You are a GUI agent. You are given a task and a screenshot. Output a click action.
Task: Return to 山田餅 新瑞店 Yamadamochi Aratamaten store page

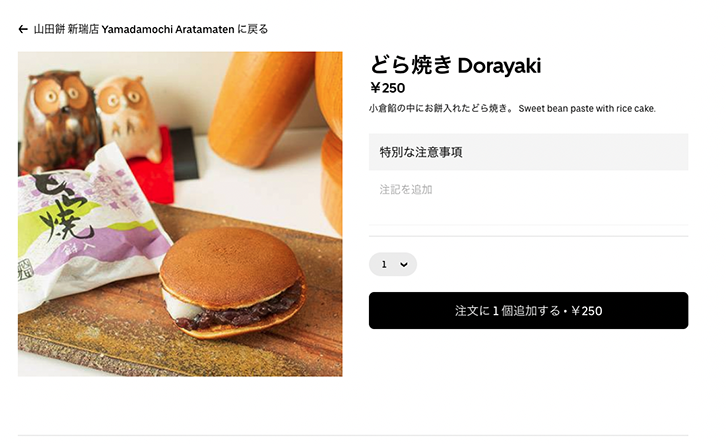pyautogui.click(x=150, y=30)
